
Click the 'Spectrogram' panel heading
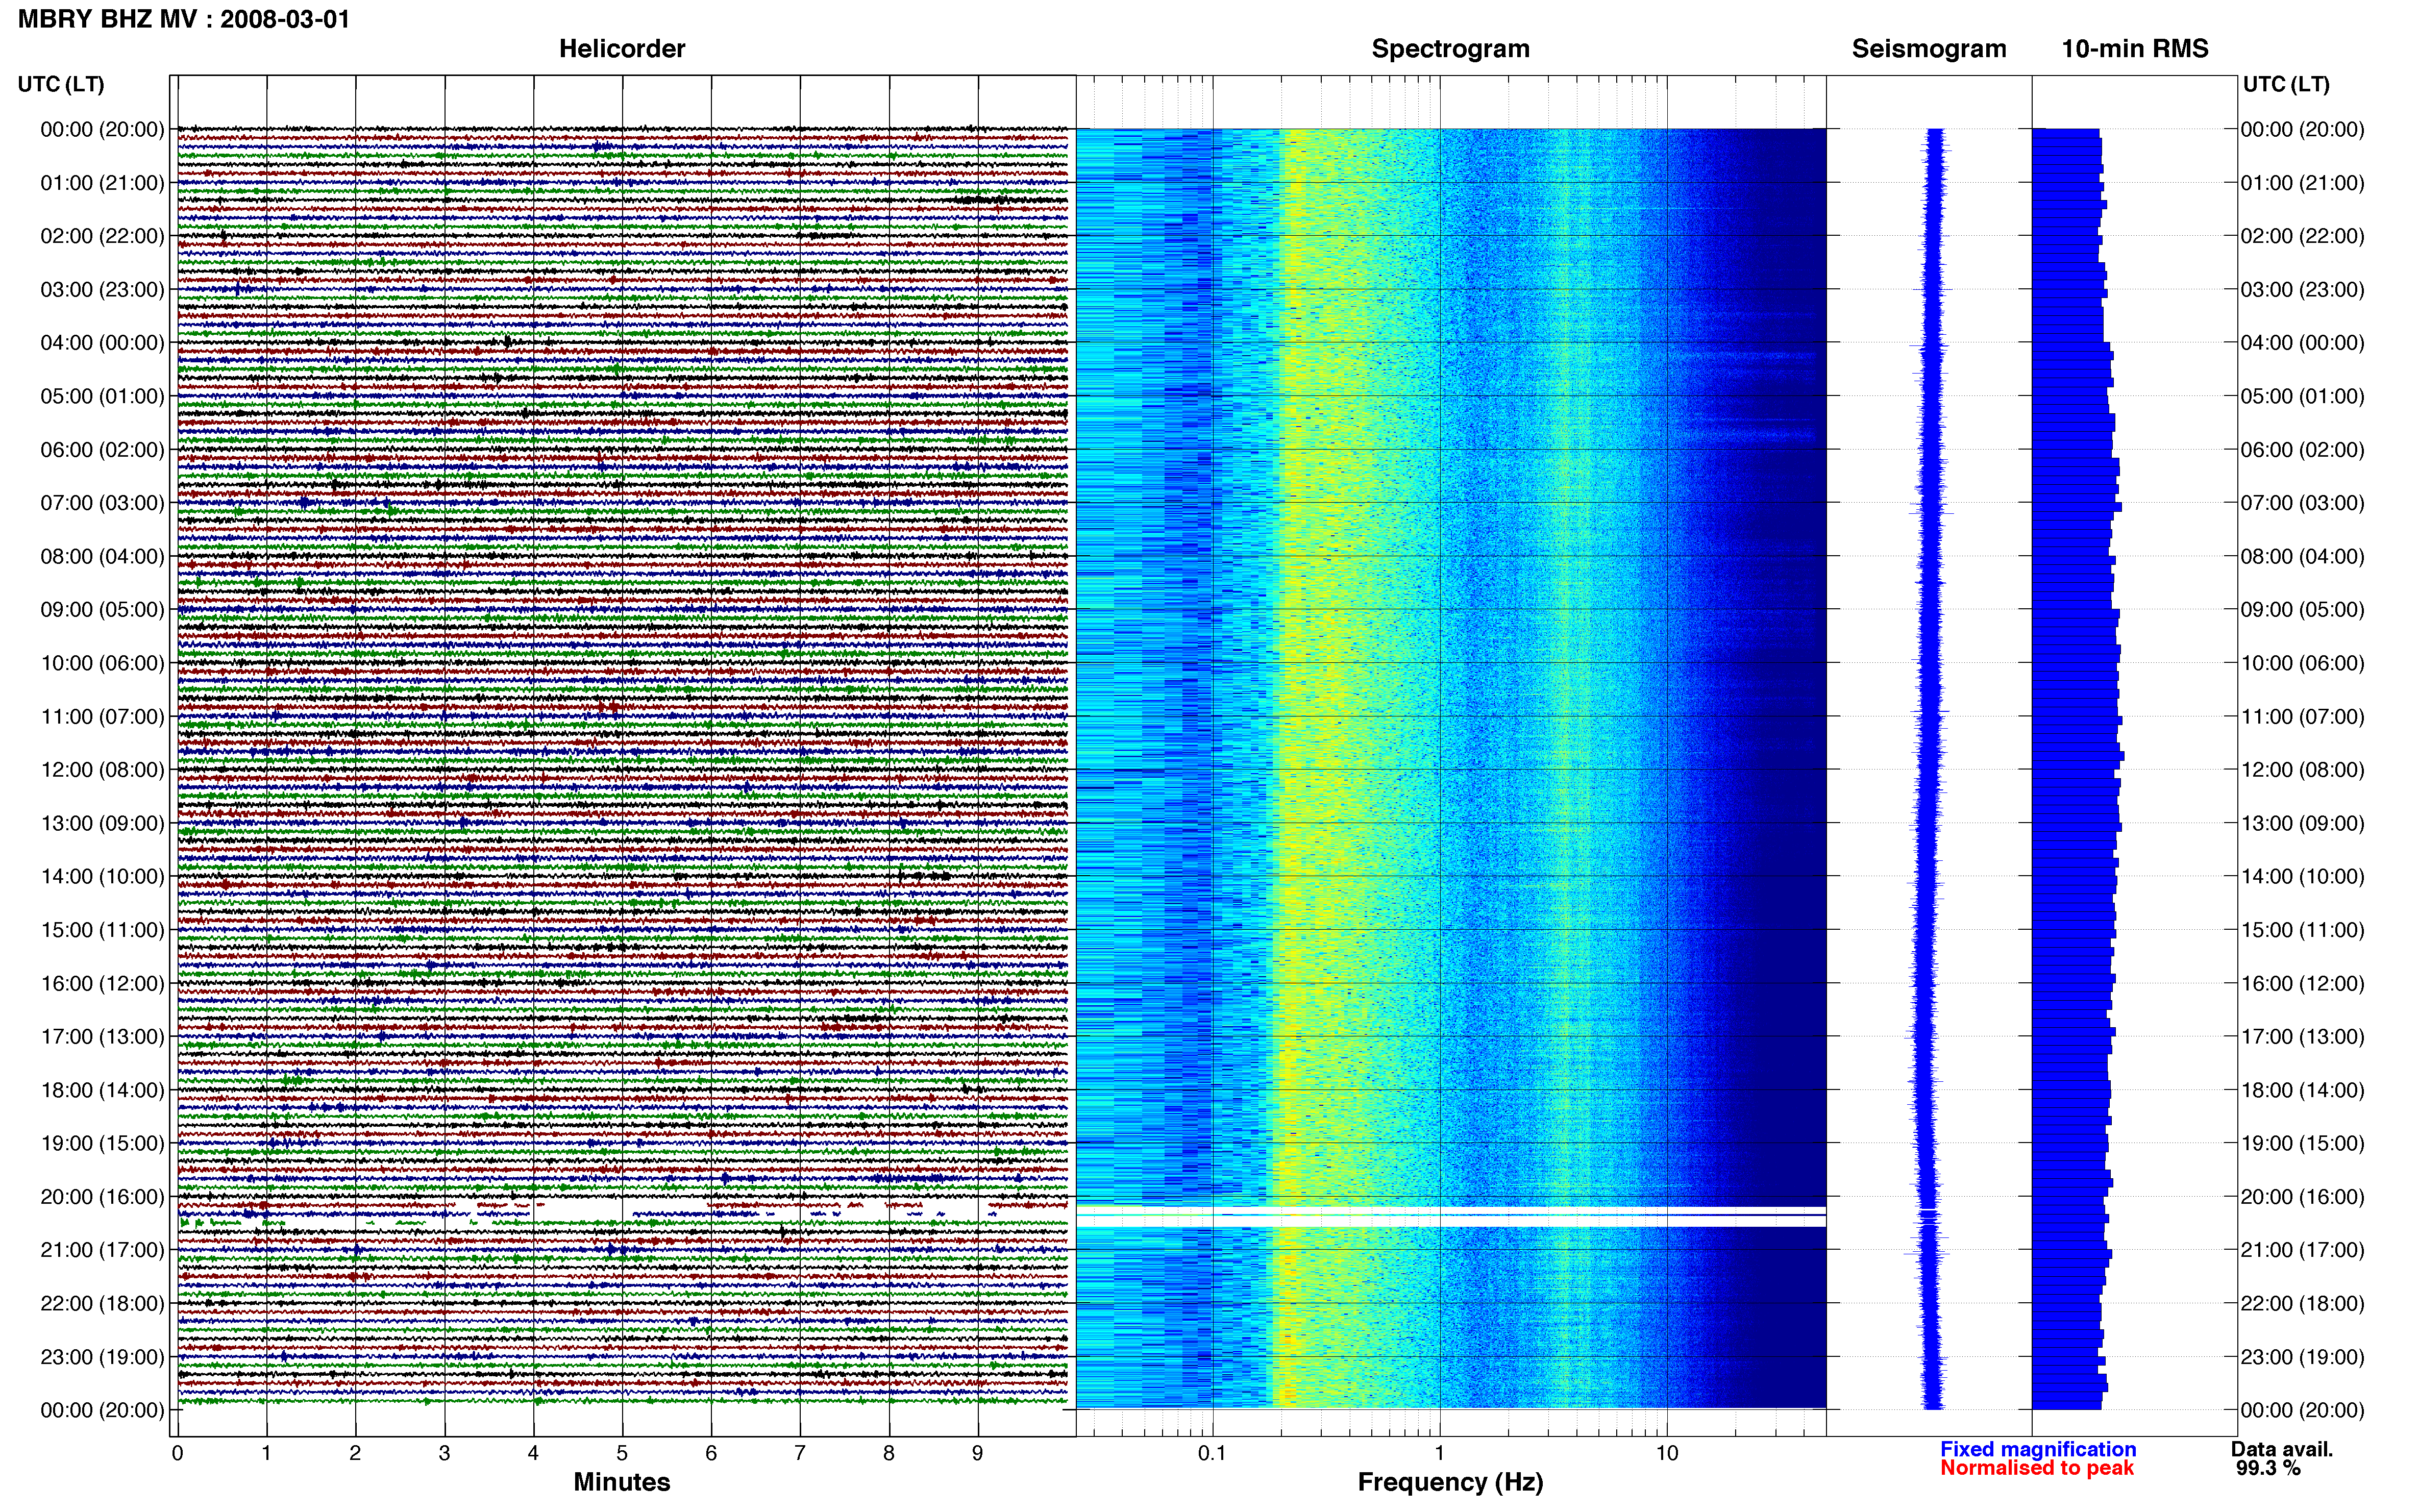[1450, 49]
